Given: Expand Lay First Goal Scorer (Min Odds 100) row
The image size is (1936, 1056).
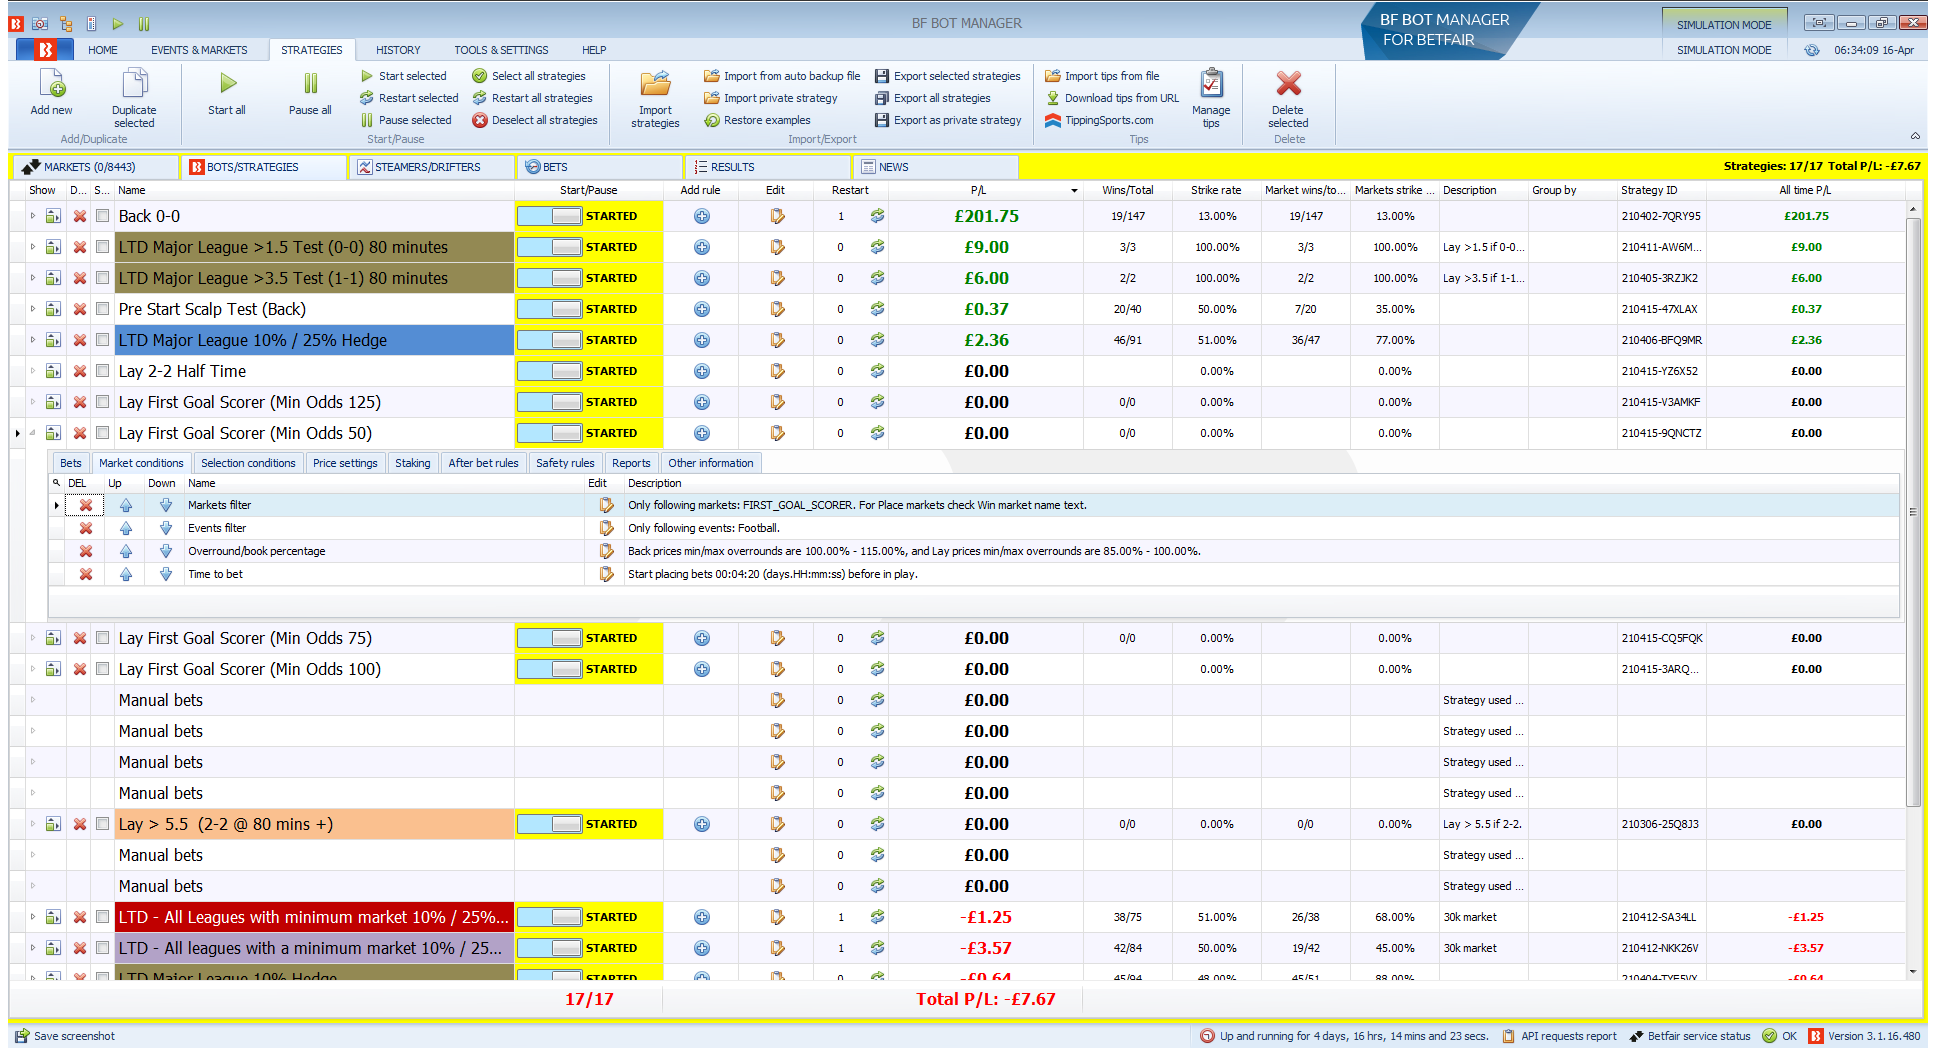Looking at the screenshot, I should (32, 669).
